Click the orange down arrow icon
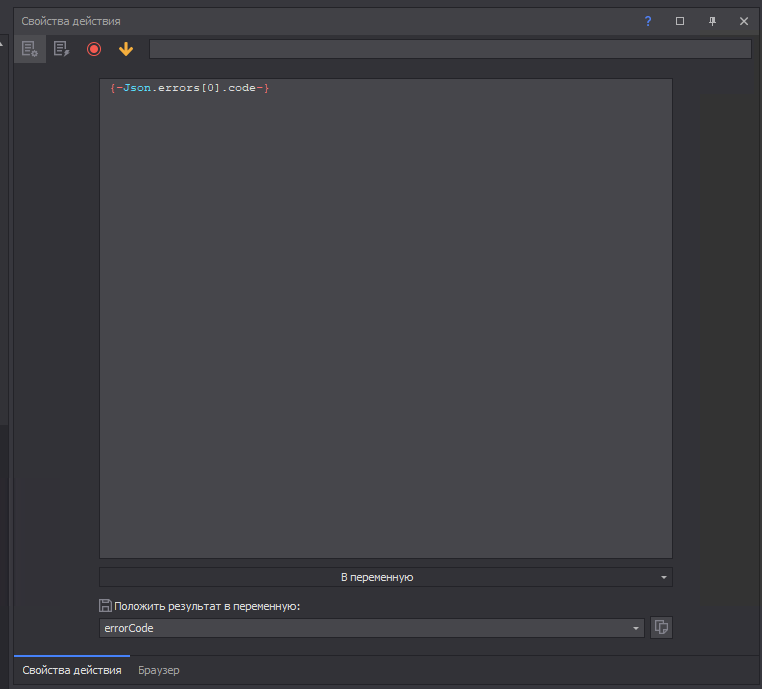This screenshot has height=689, width=762. point(126,49)
